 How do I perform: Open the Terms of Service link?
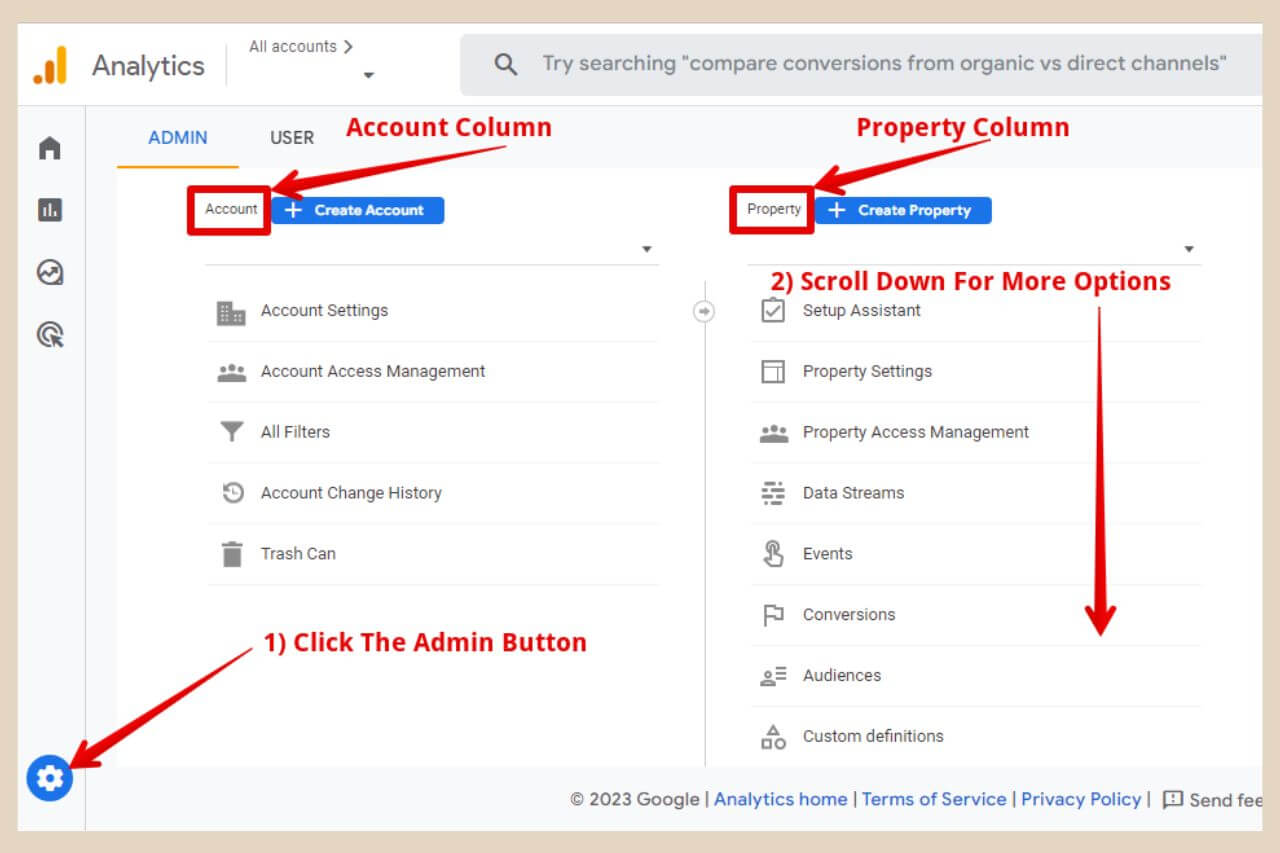(934, 799)
